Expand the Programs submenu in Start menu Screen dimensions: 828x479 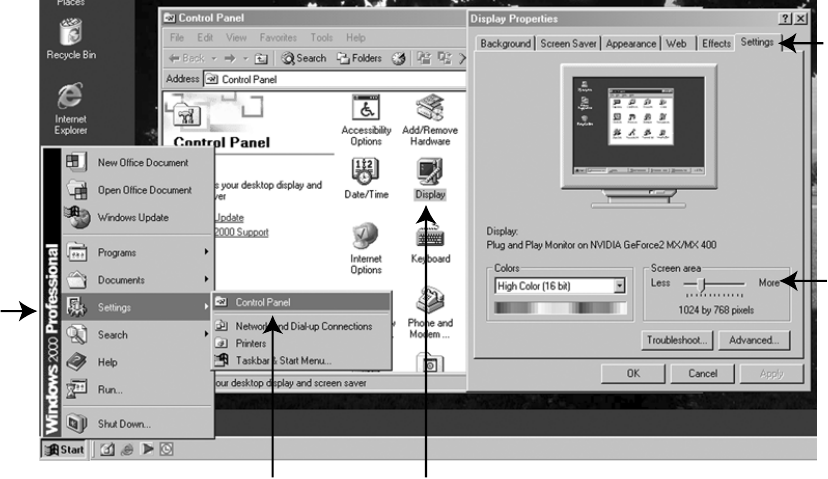click(x=137, y=252)
